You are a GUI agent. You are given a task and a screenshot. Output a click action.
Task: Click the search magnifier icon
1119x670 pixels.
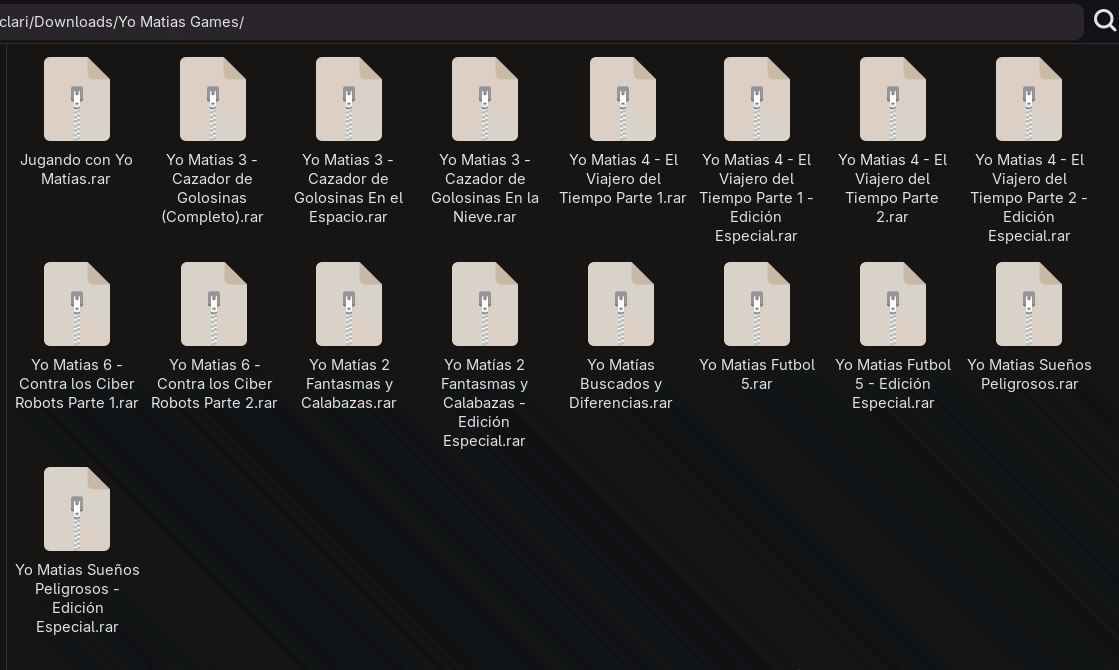(x=1104, y=21)
